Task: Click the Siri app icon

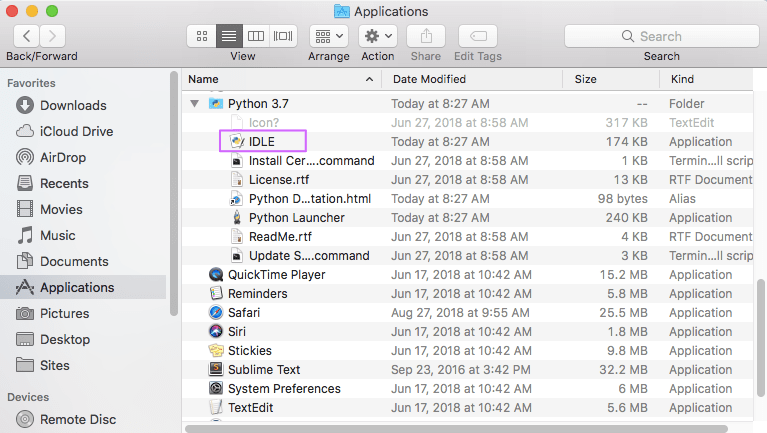Action: (x=216, y=332)
